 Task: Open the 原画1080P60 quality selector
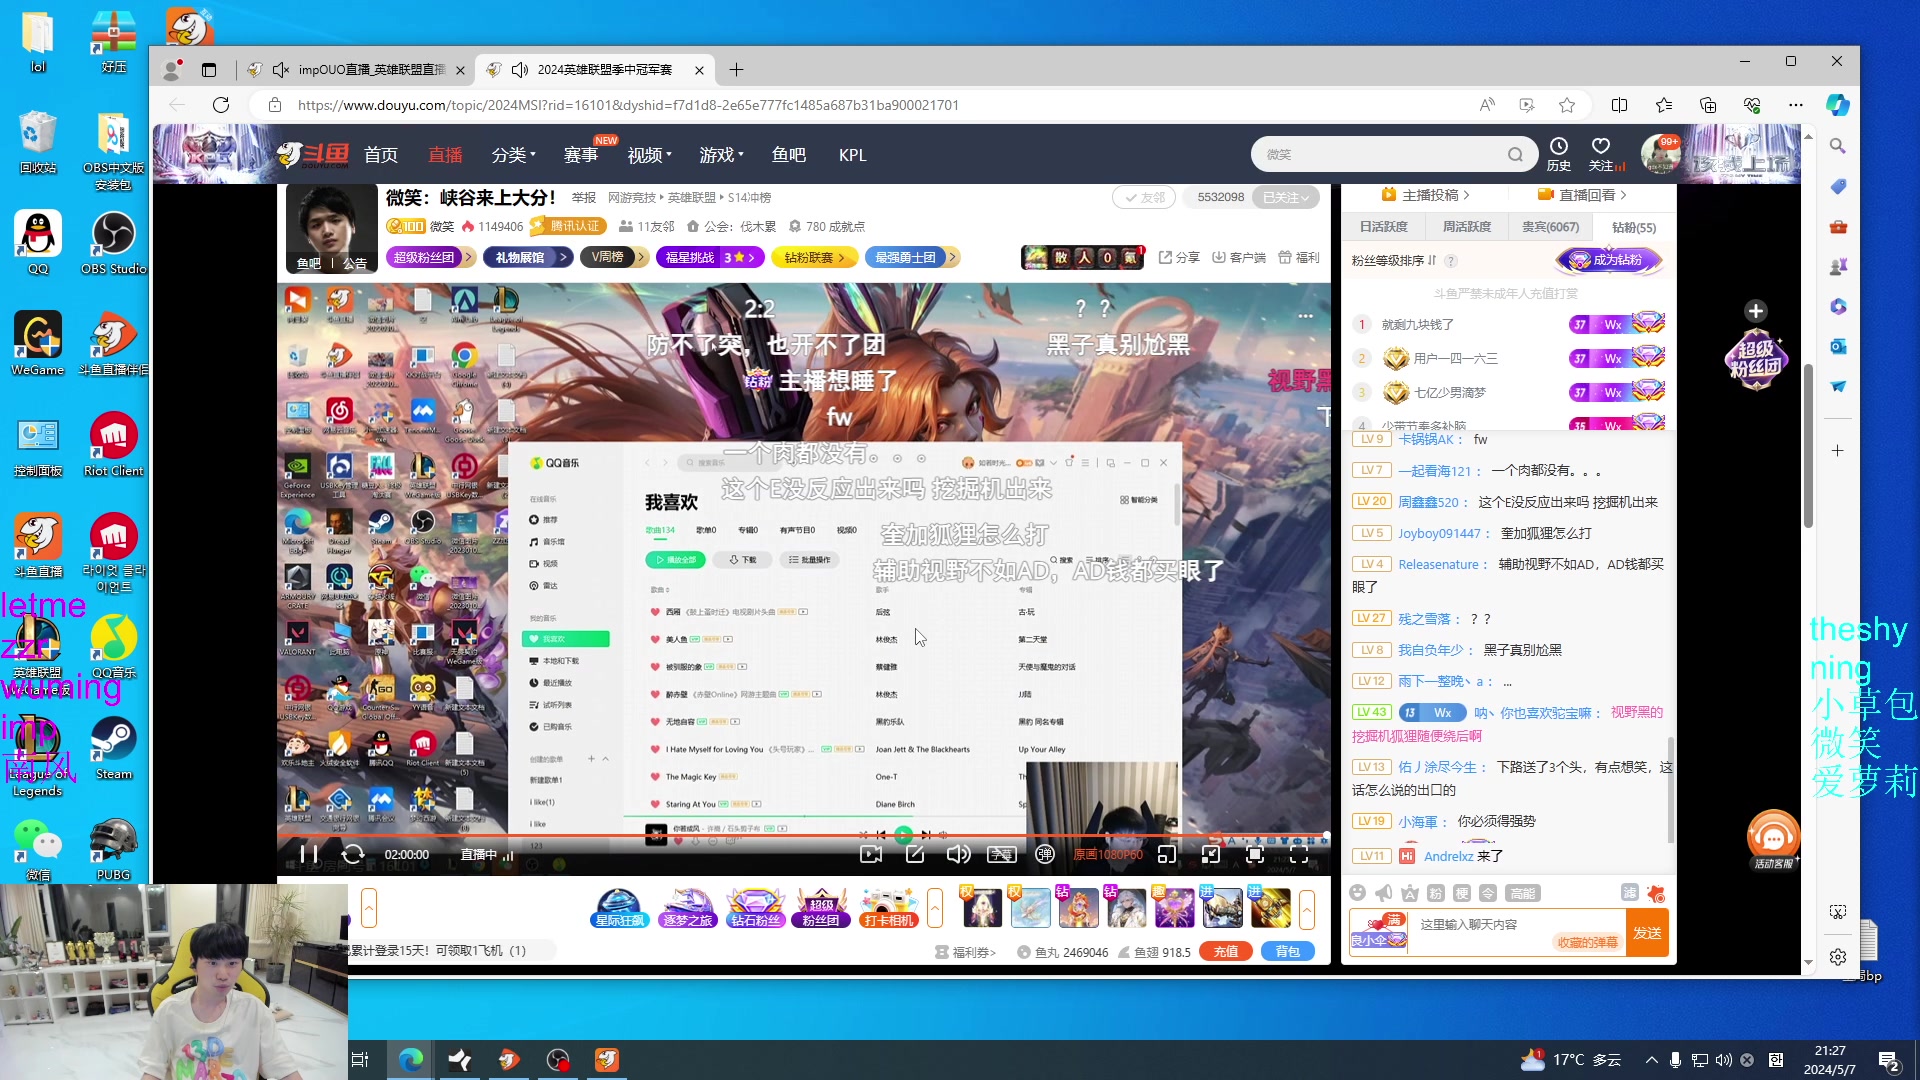point(1108,855)
